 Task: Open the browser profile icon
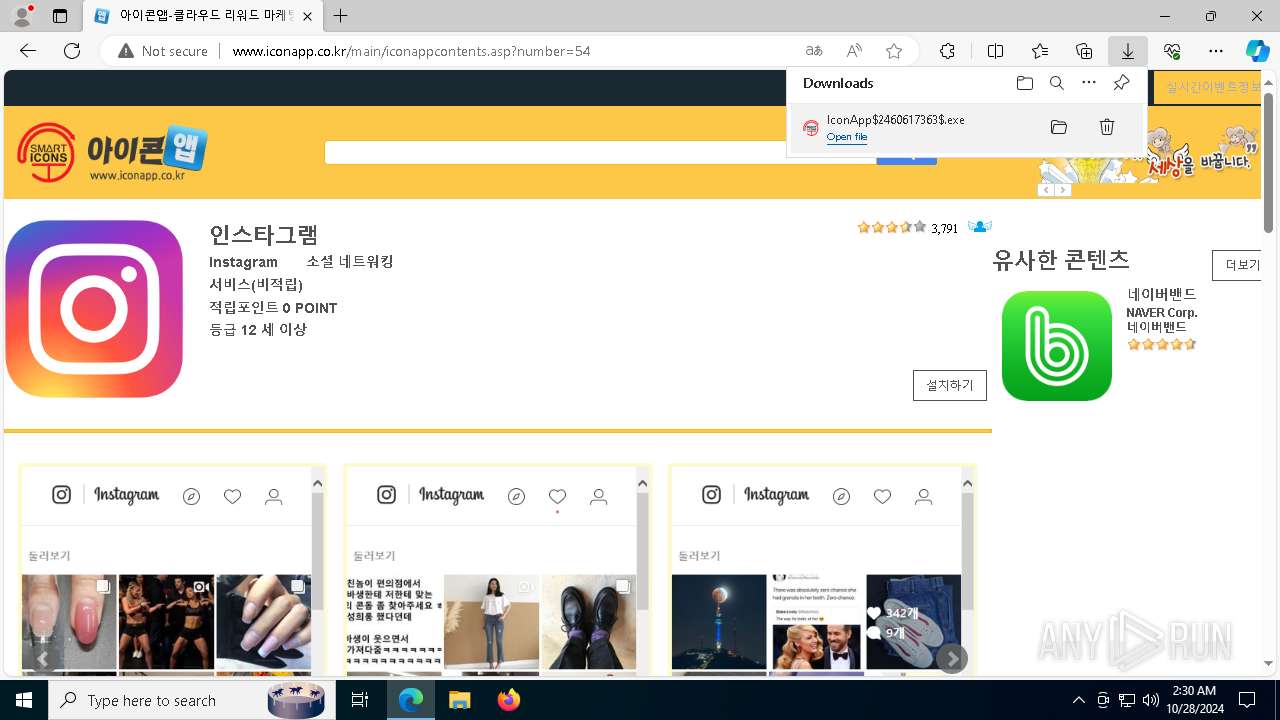pyautogui.click(x=21, y=16)
